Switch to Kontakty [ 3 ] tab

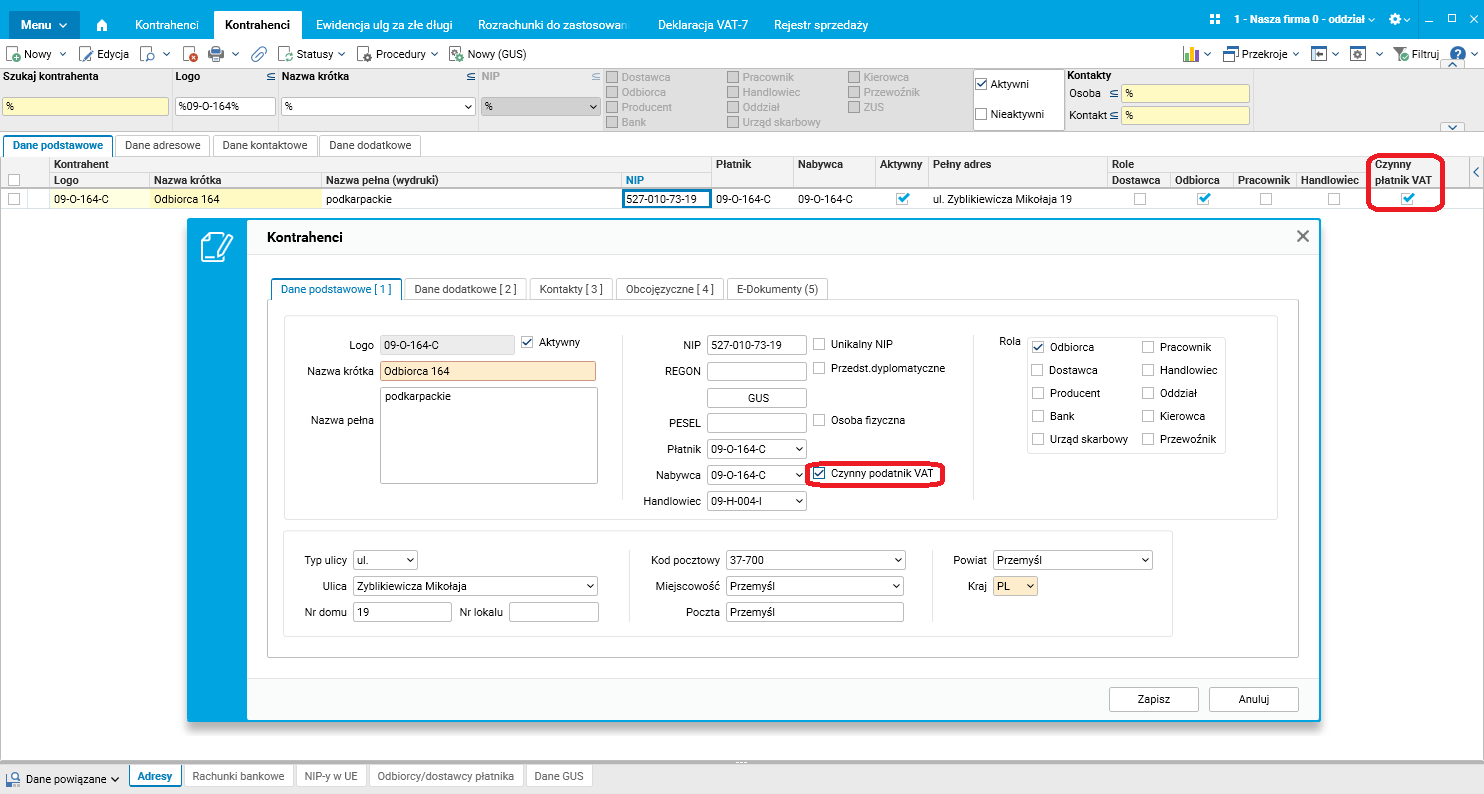pyautogui.click(x=571, y=289)
